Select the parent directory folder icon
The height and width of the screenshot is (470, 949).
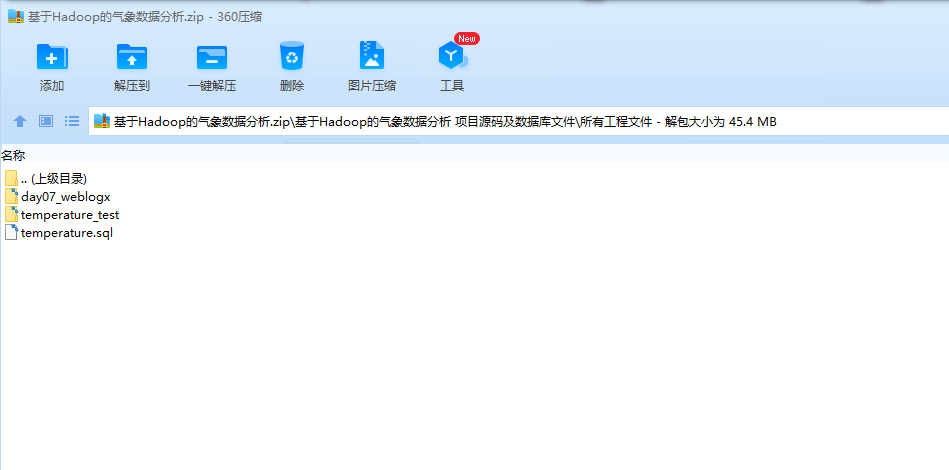tap(11, 178)
